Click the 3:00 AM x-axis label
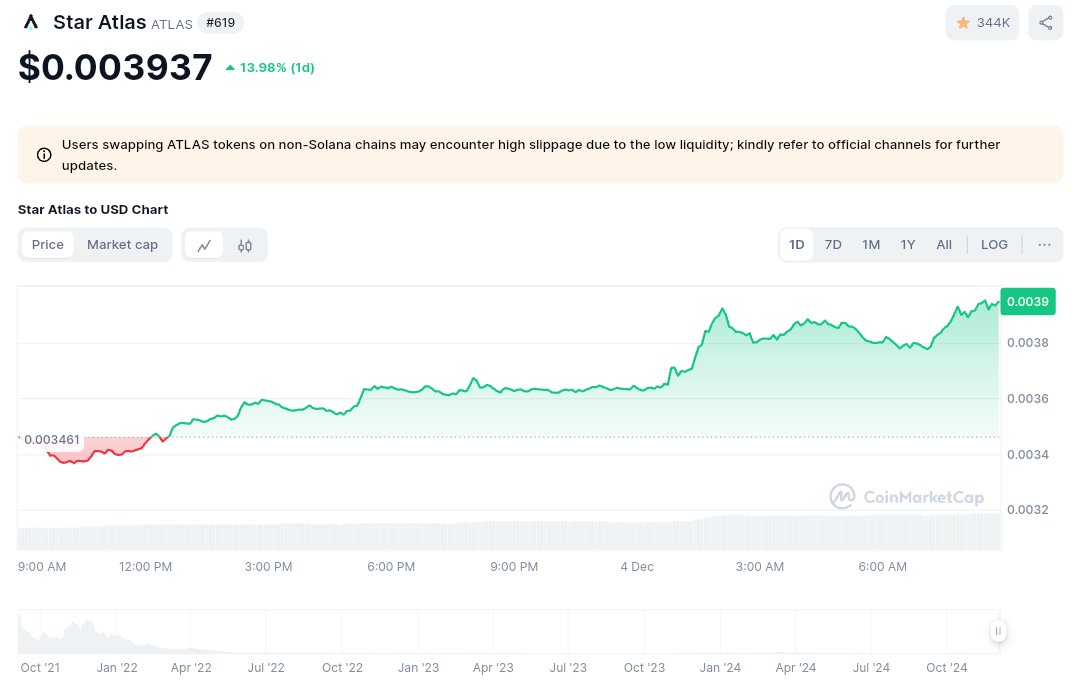The width and height of the screenshot is (1080, 687). [760, 566]
